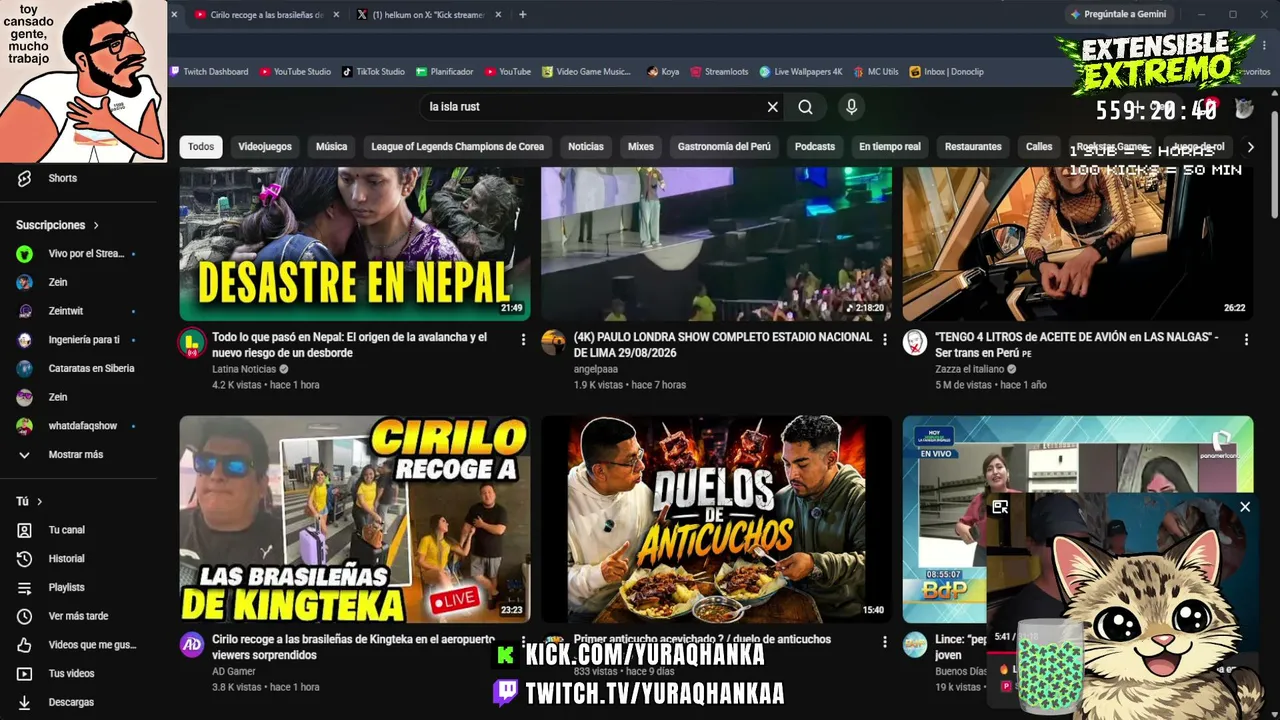Open the Video Game Music bookmark

point(586,72)
